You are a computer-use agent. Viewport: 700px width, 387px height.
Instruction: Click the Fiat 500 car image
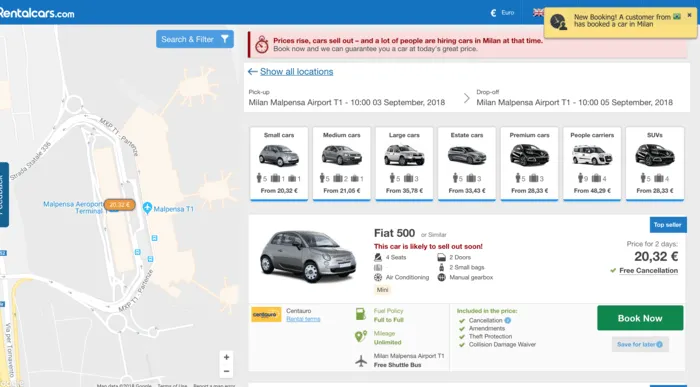point(308,257)
